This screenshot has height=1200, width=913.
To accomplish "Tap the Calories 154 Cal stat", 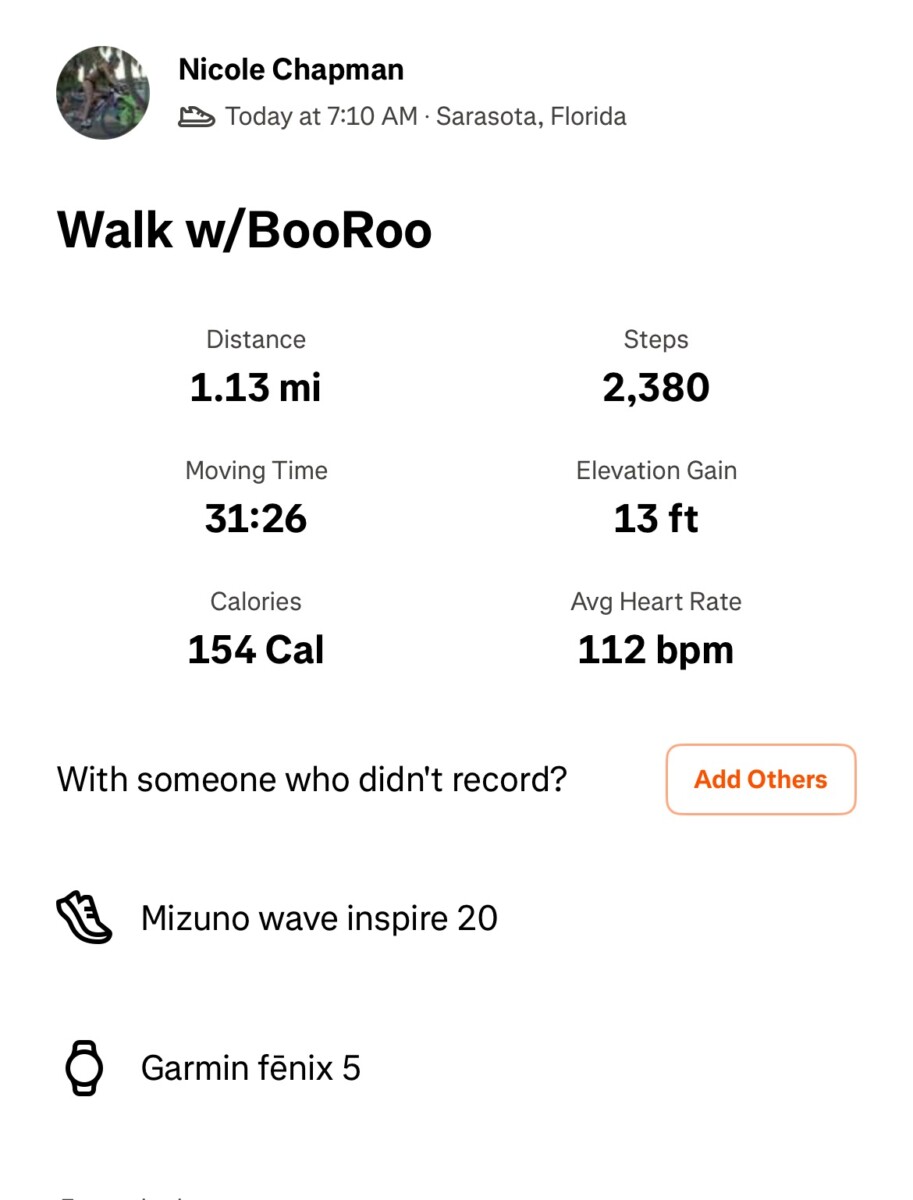I will (256, 629).
